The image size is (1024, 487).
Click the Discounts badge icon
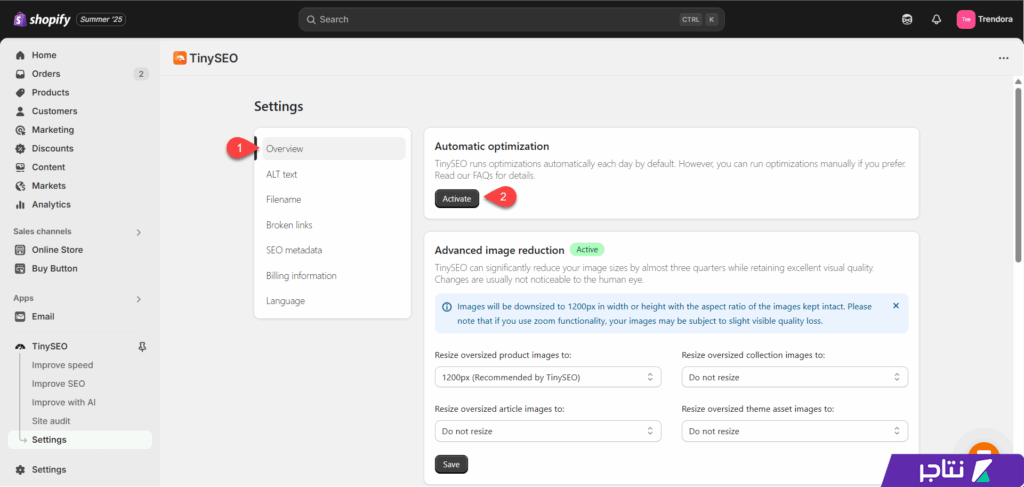[20, 148]
